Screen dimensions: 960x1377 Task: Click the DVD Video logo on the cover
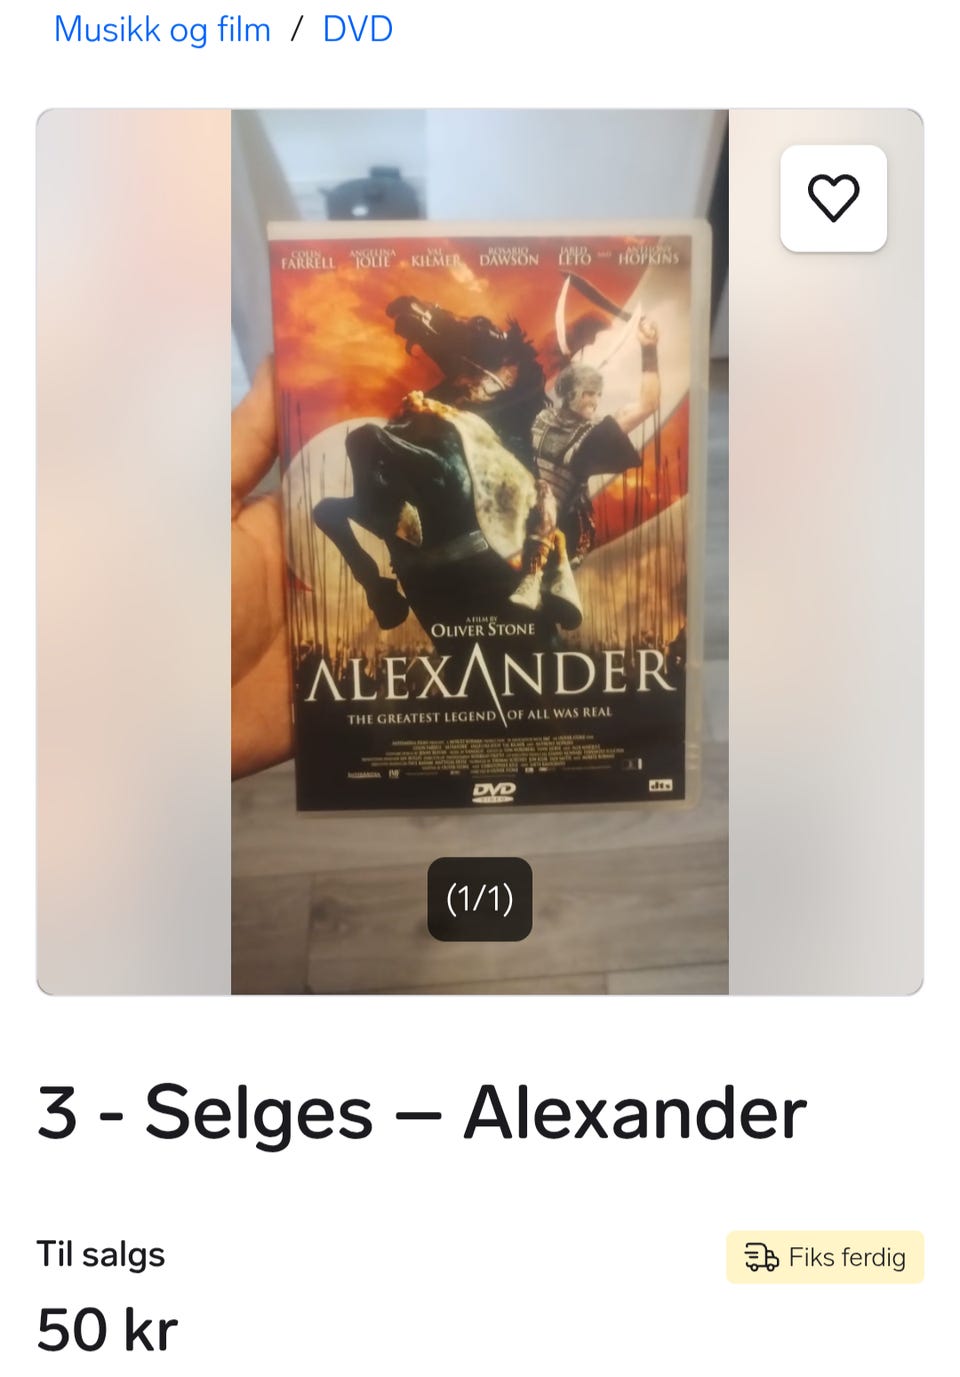(493, 792)
